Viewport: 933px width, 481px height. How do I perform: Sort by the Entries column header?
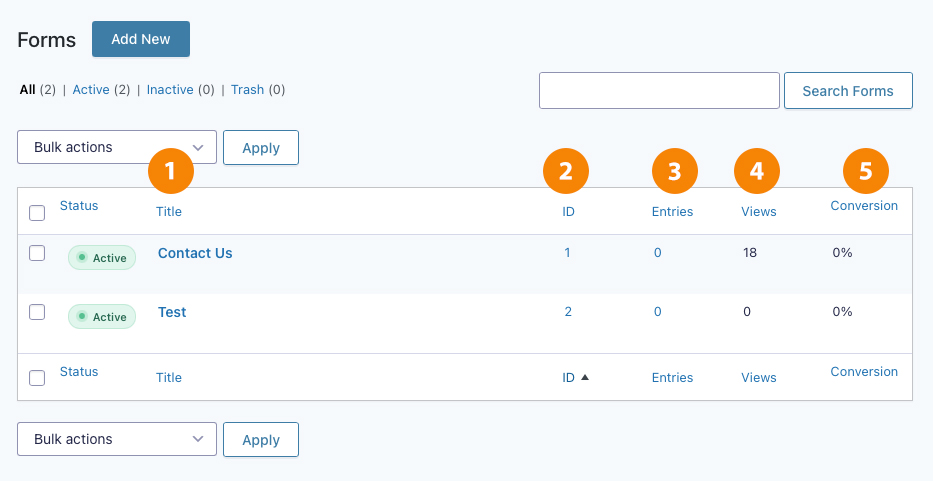[672, 212]
